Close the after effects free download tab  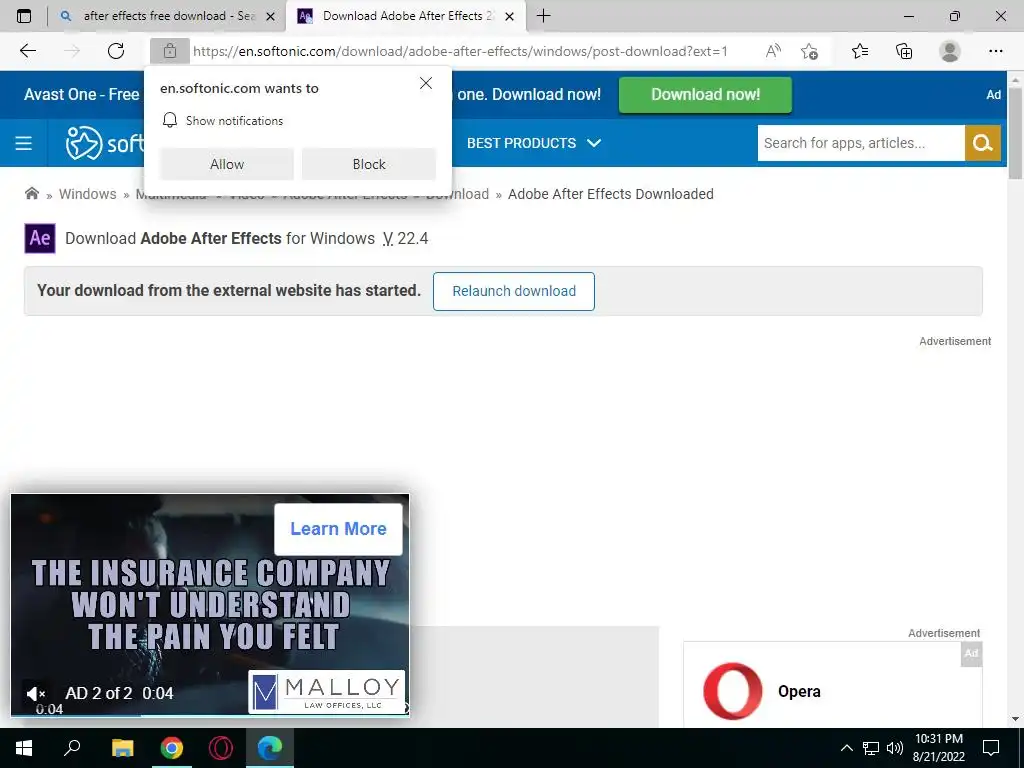point(270,16)
